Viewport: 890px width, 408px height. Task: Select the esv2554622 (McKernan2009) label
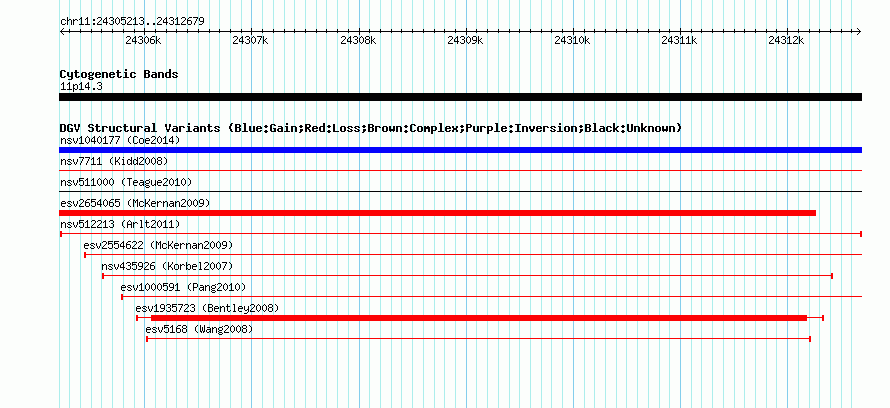[158, 246]
